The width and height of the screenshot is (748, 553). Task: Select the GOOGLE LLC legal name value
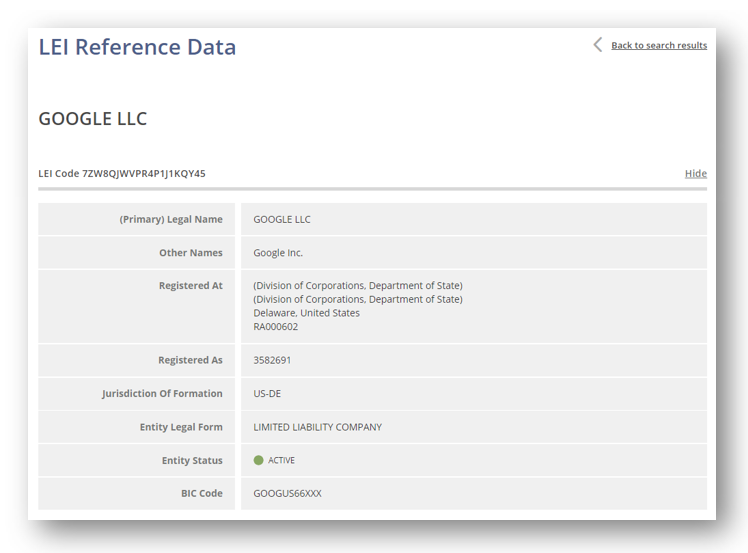tap(282, 219)
